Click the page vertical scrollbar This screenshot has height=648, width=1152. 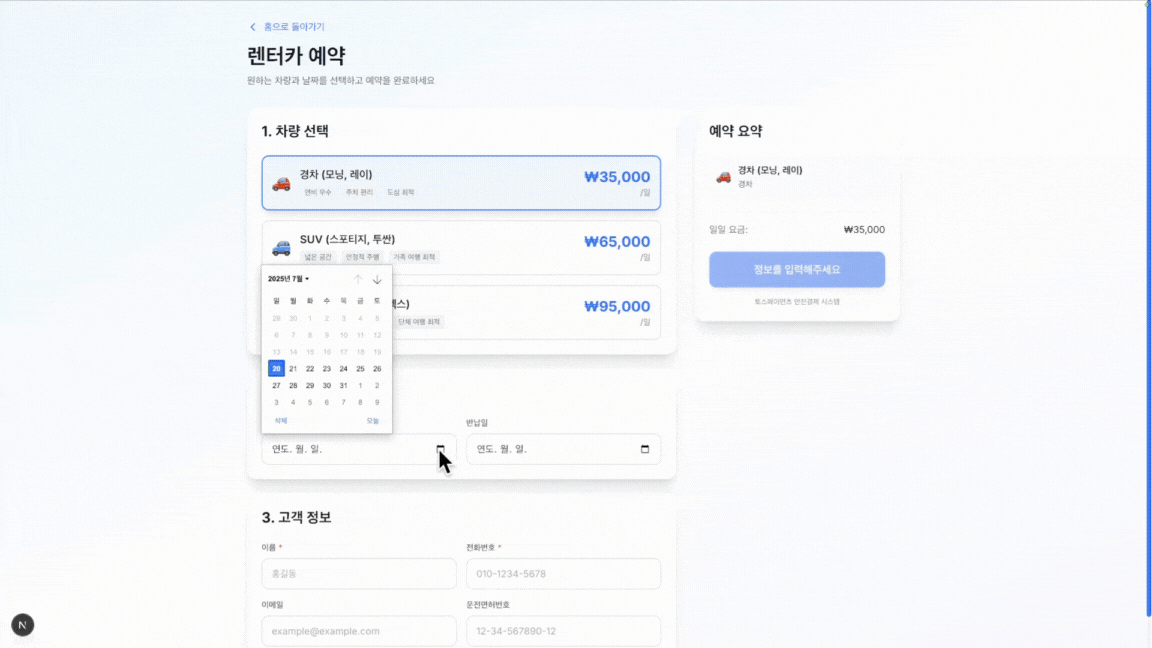pos(1148,309)
